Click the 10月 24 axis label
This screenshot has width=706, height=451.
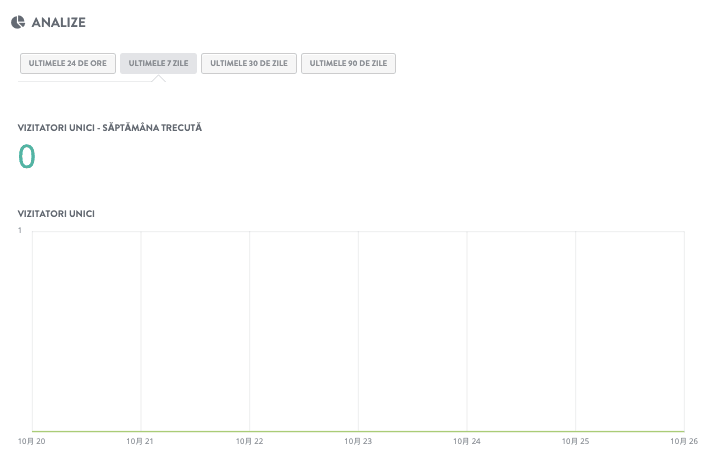[467, 441]
